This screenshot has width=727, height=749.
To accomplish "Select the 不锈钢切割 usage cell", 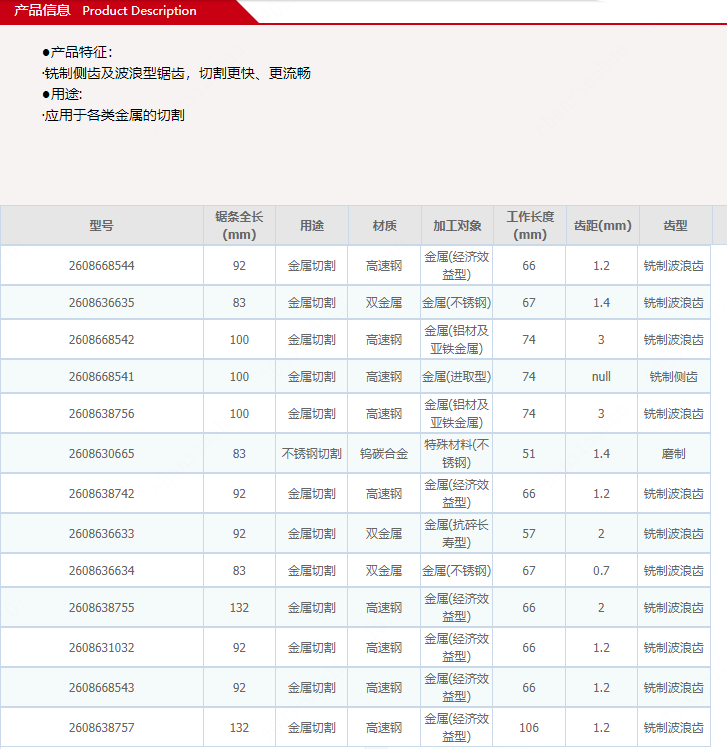I will point(312,454).
